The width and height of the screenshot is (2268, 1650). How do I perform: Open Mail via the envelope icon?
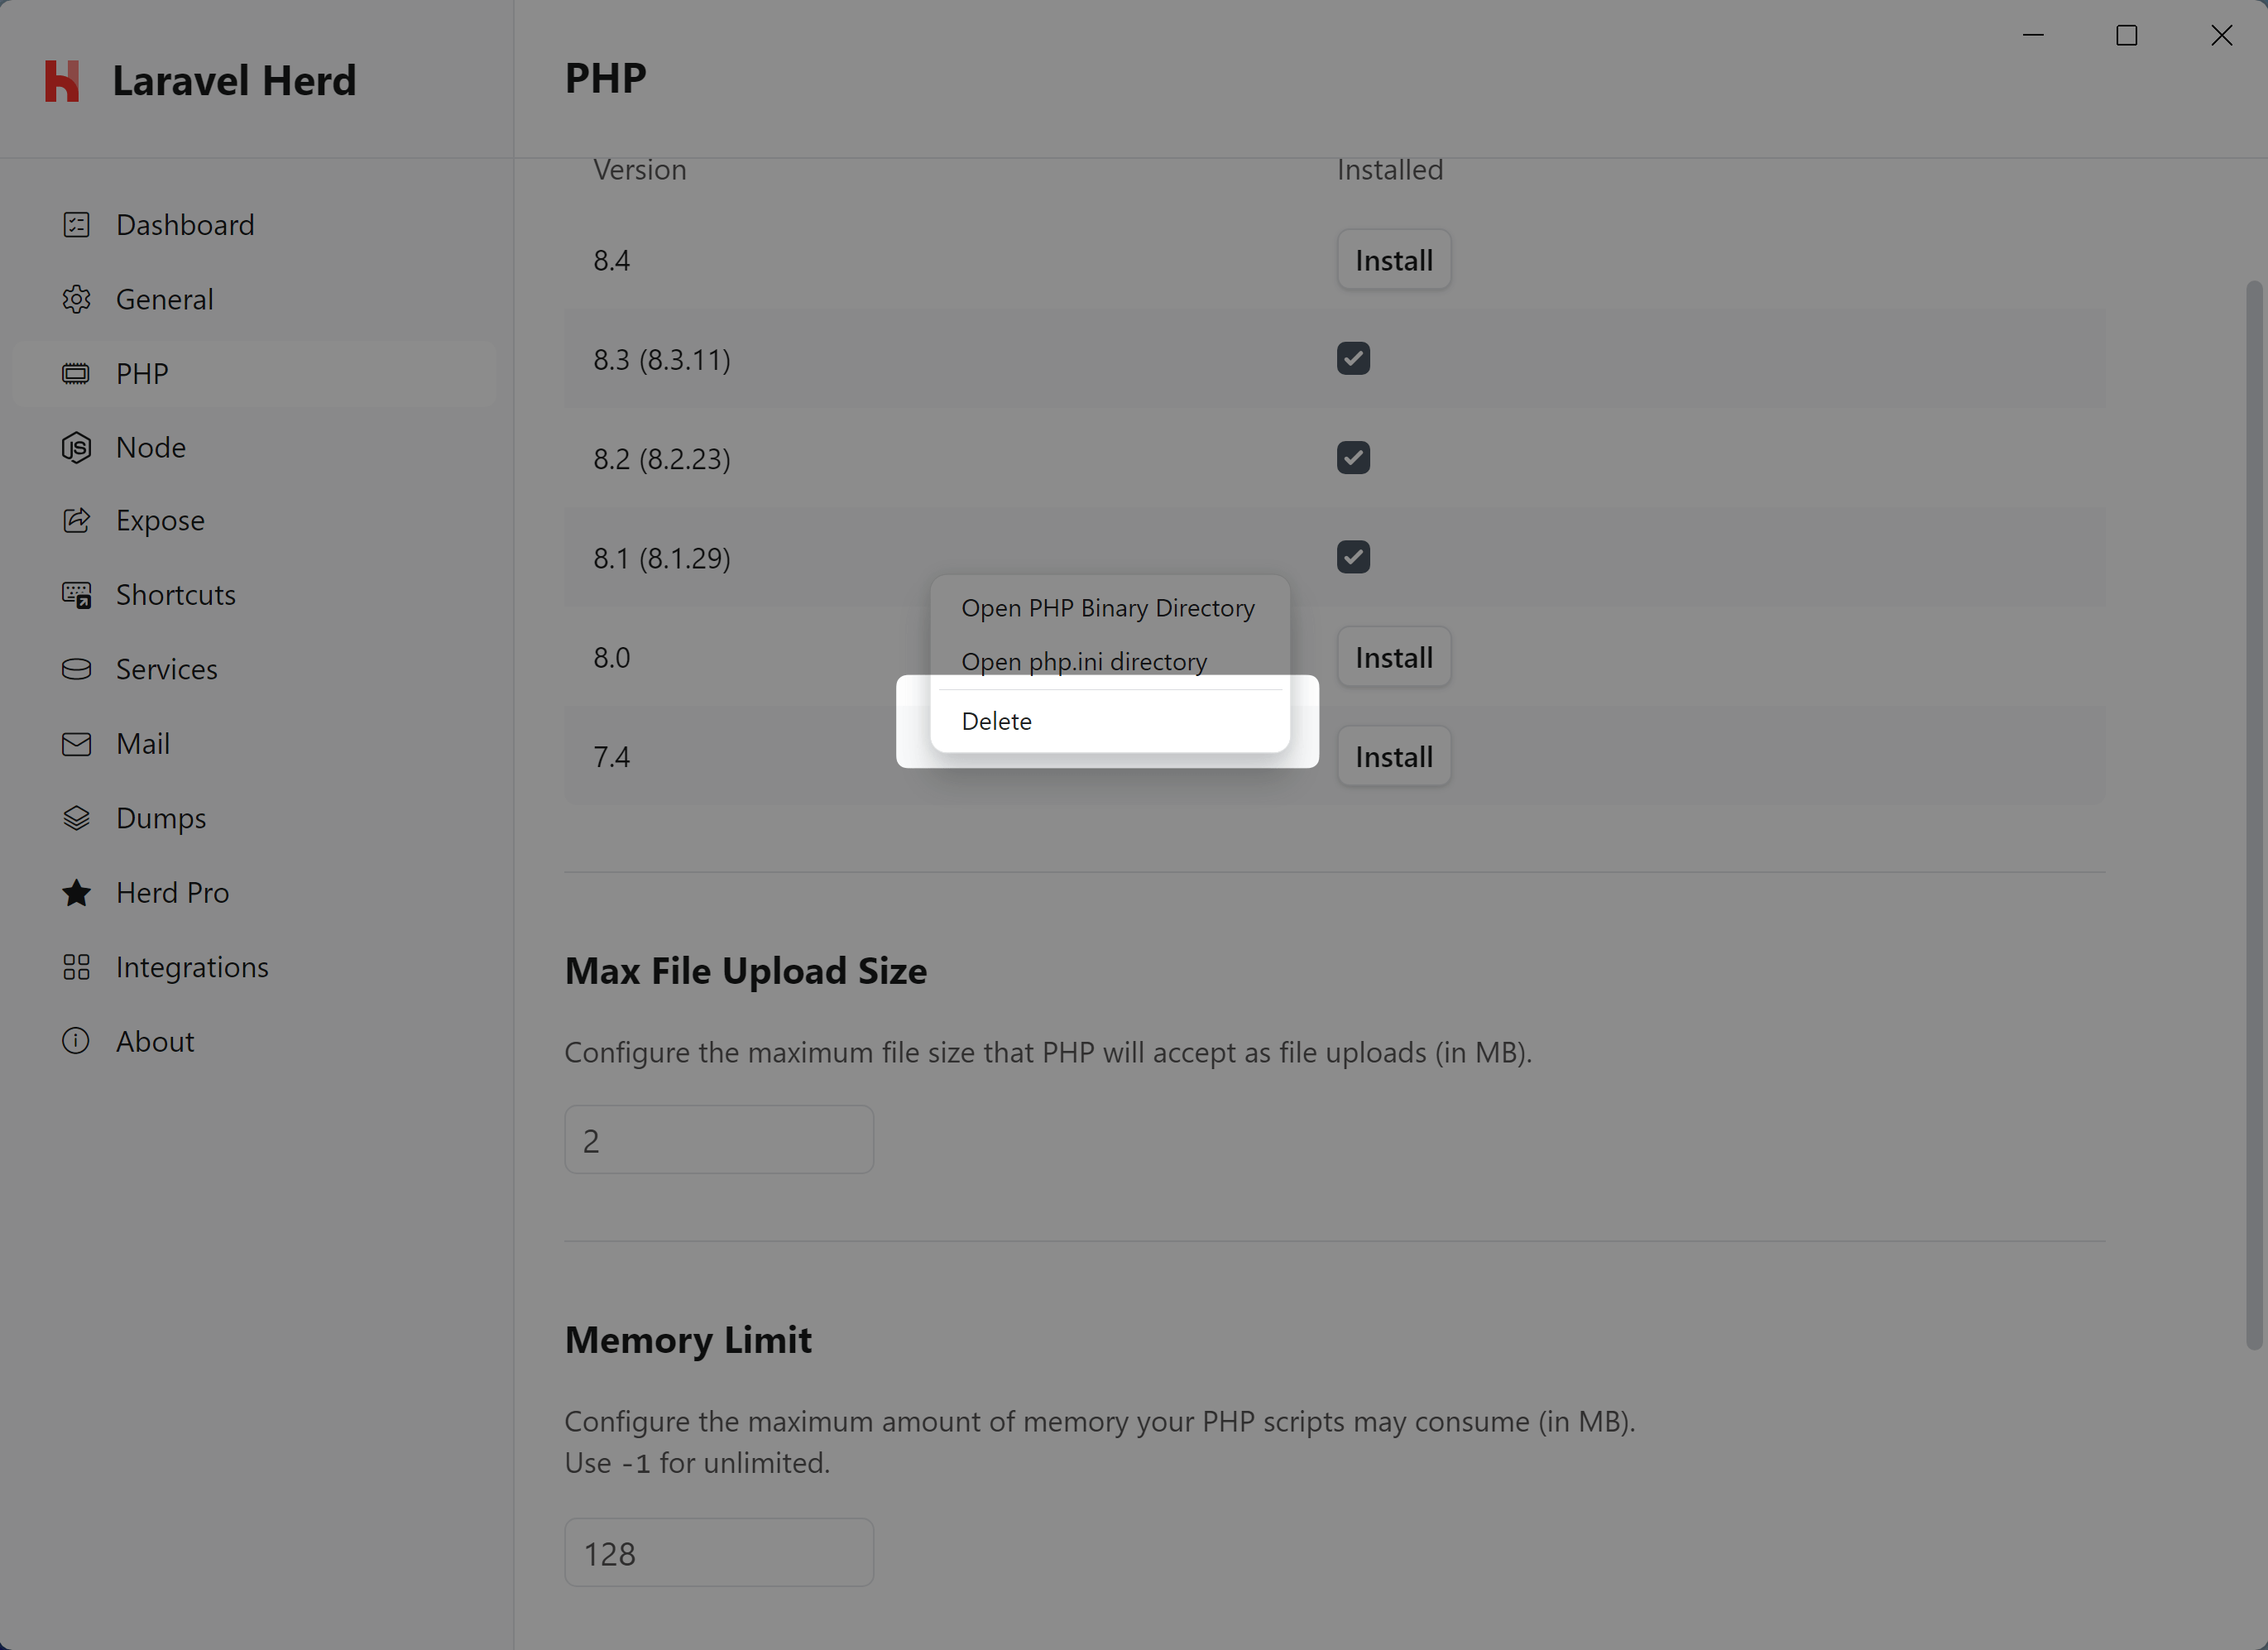77,743
